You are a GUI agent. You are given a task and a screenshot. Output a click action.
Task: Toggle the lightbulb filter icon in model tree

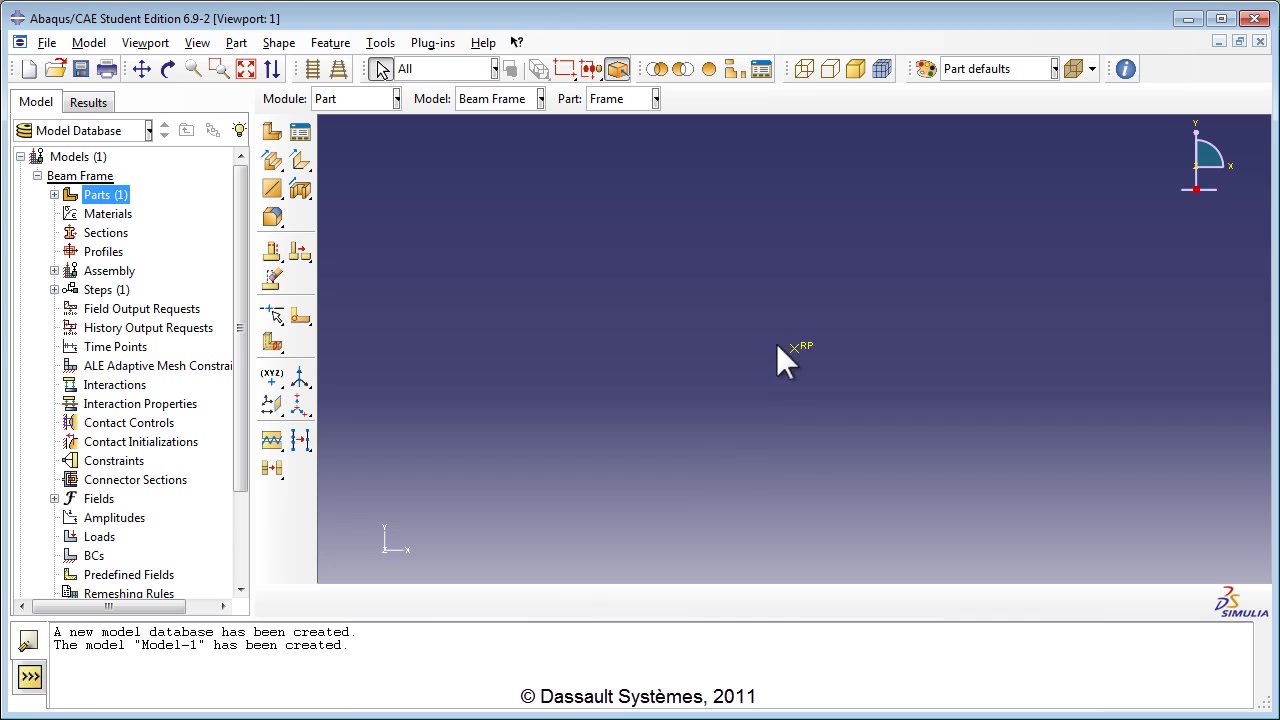(239, 131)
